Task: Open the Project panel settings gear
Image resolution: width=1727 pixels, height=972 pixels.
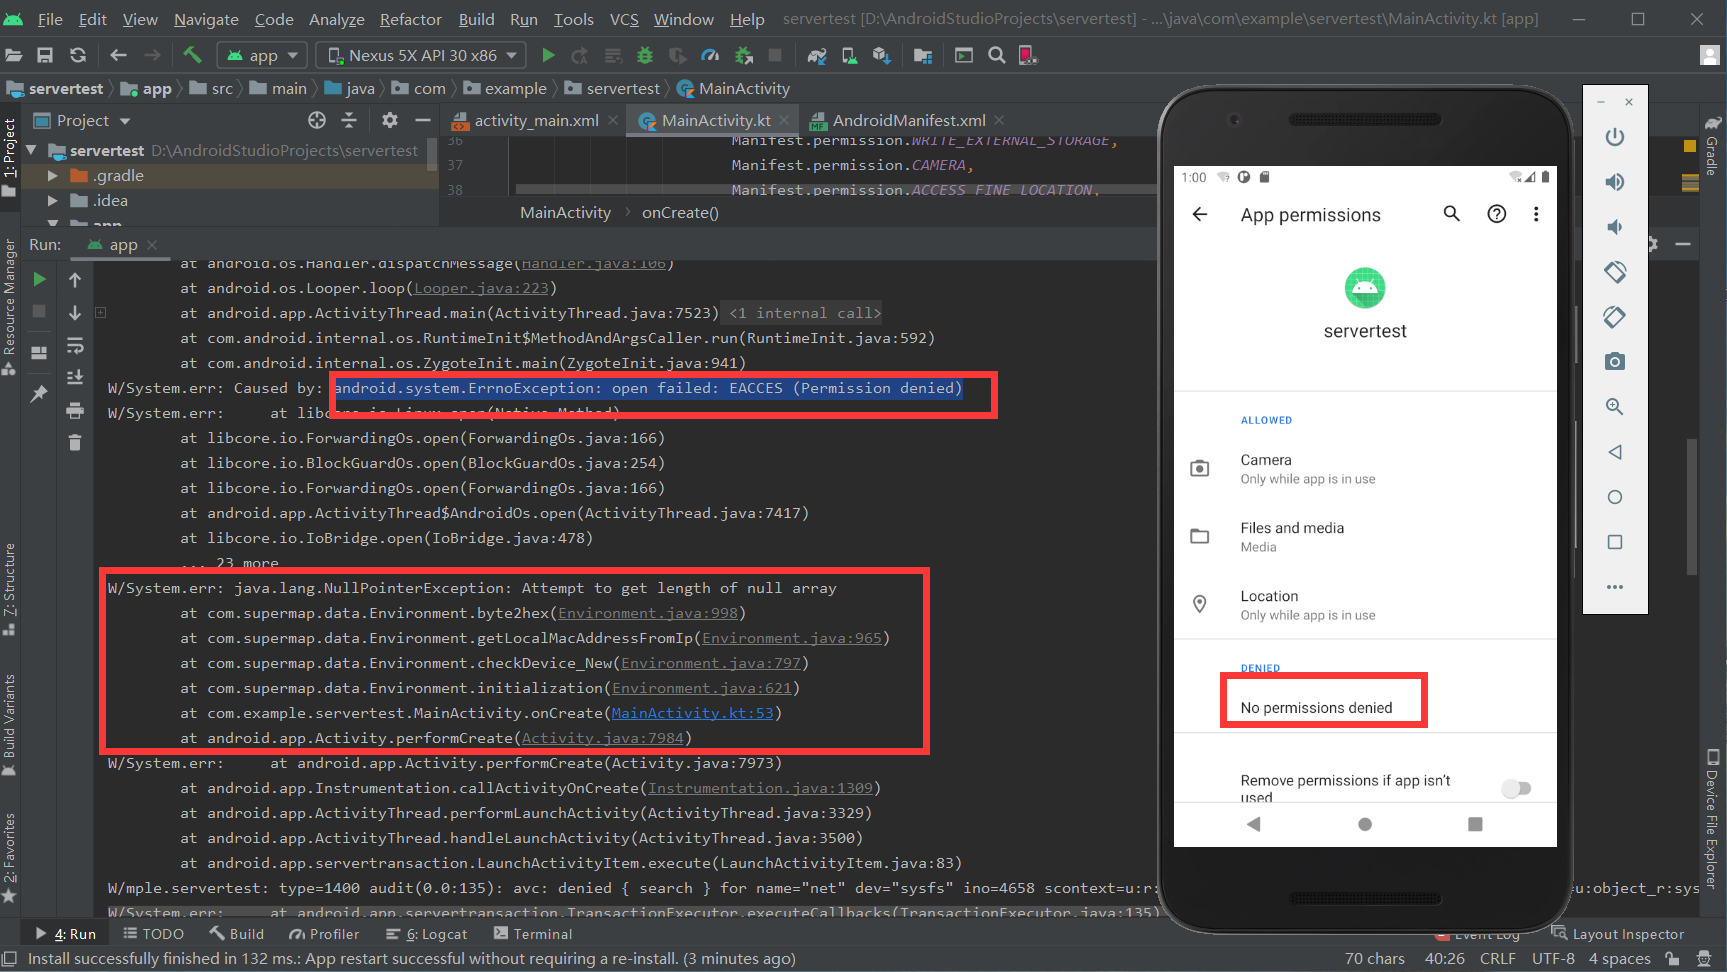Action: pos(390,120)
